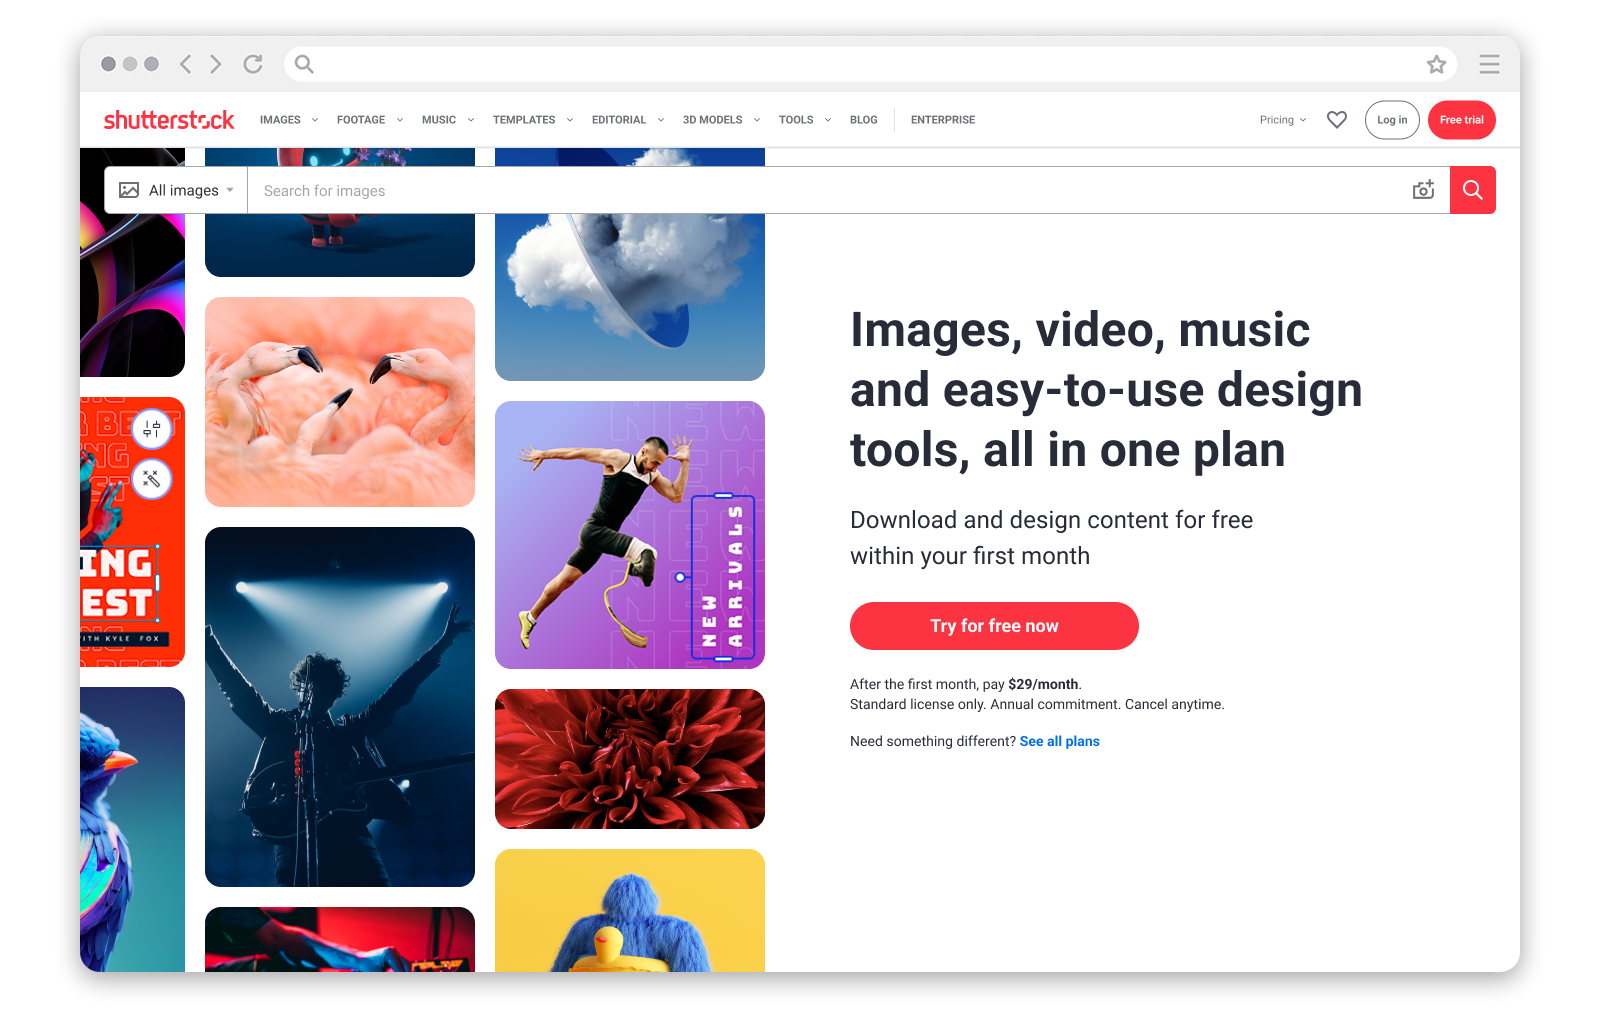Screen dimensions: 1600x1027
Task: Search by image using the camera icon
Action: tap(1424, 190)
